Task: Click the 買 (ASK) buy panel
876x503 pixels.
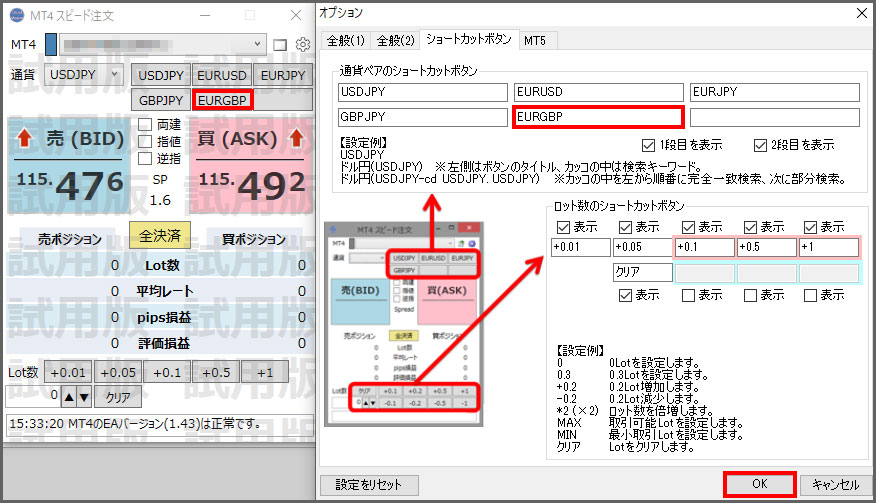Action: pyautogui.click(x=251, y=166)
